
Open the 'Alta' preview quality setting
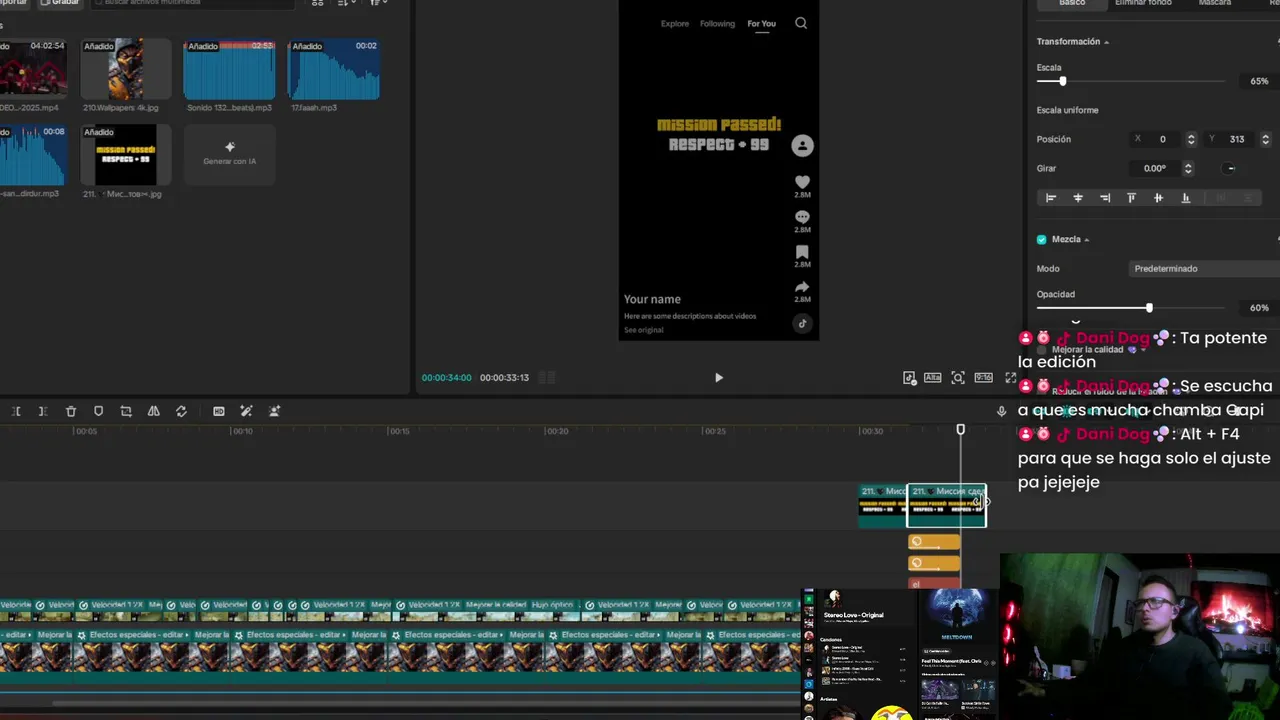pos(932,377)
